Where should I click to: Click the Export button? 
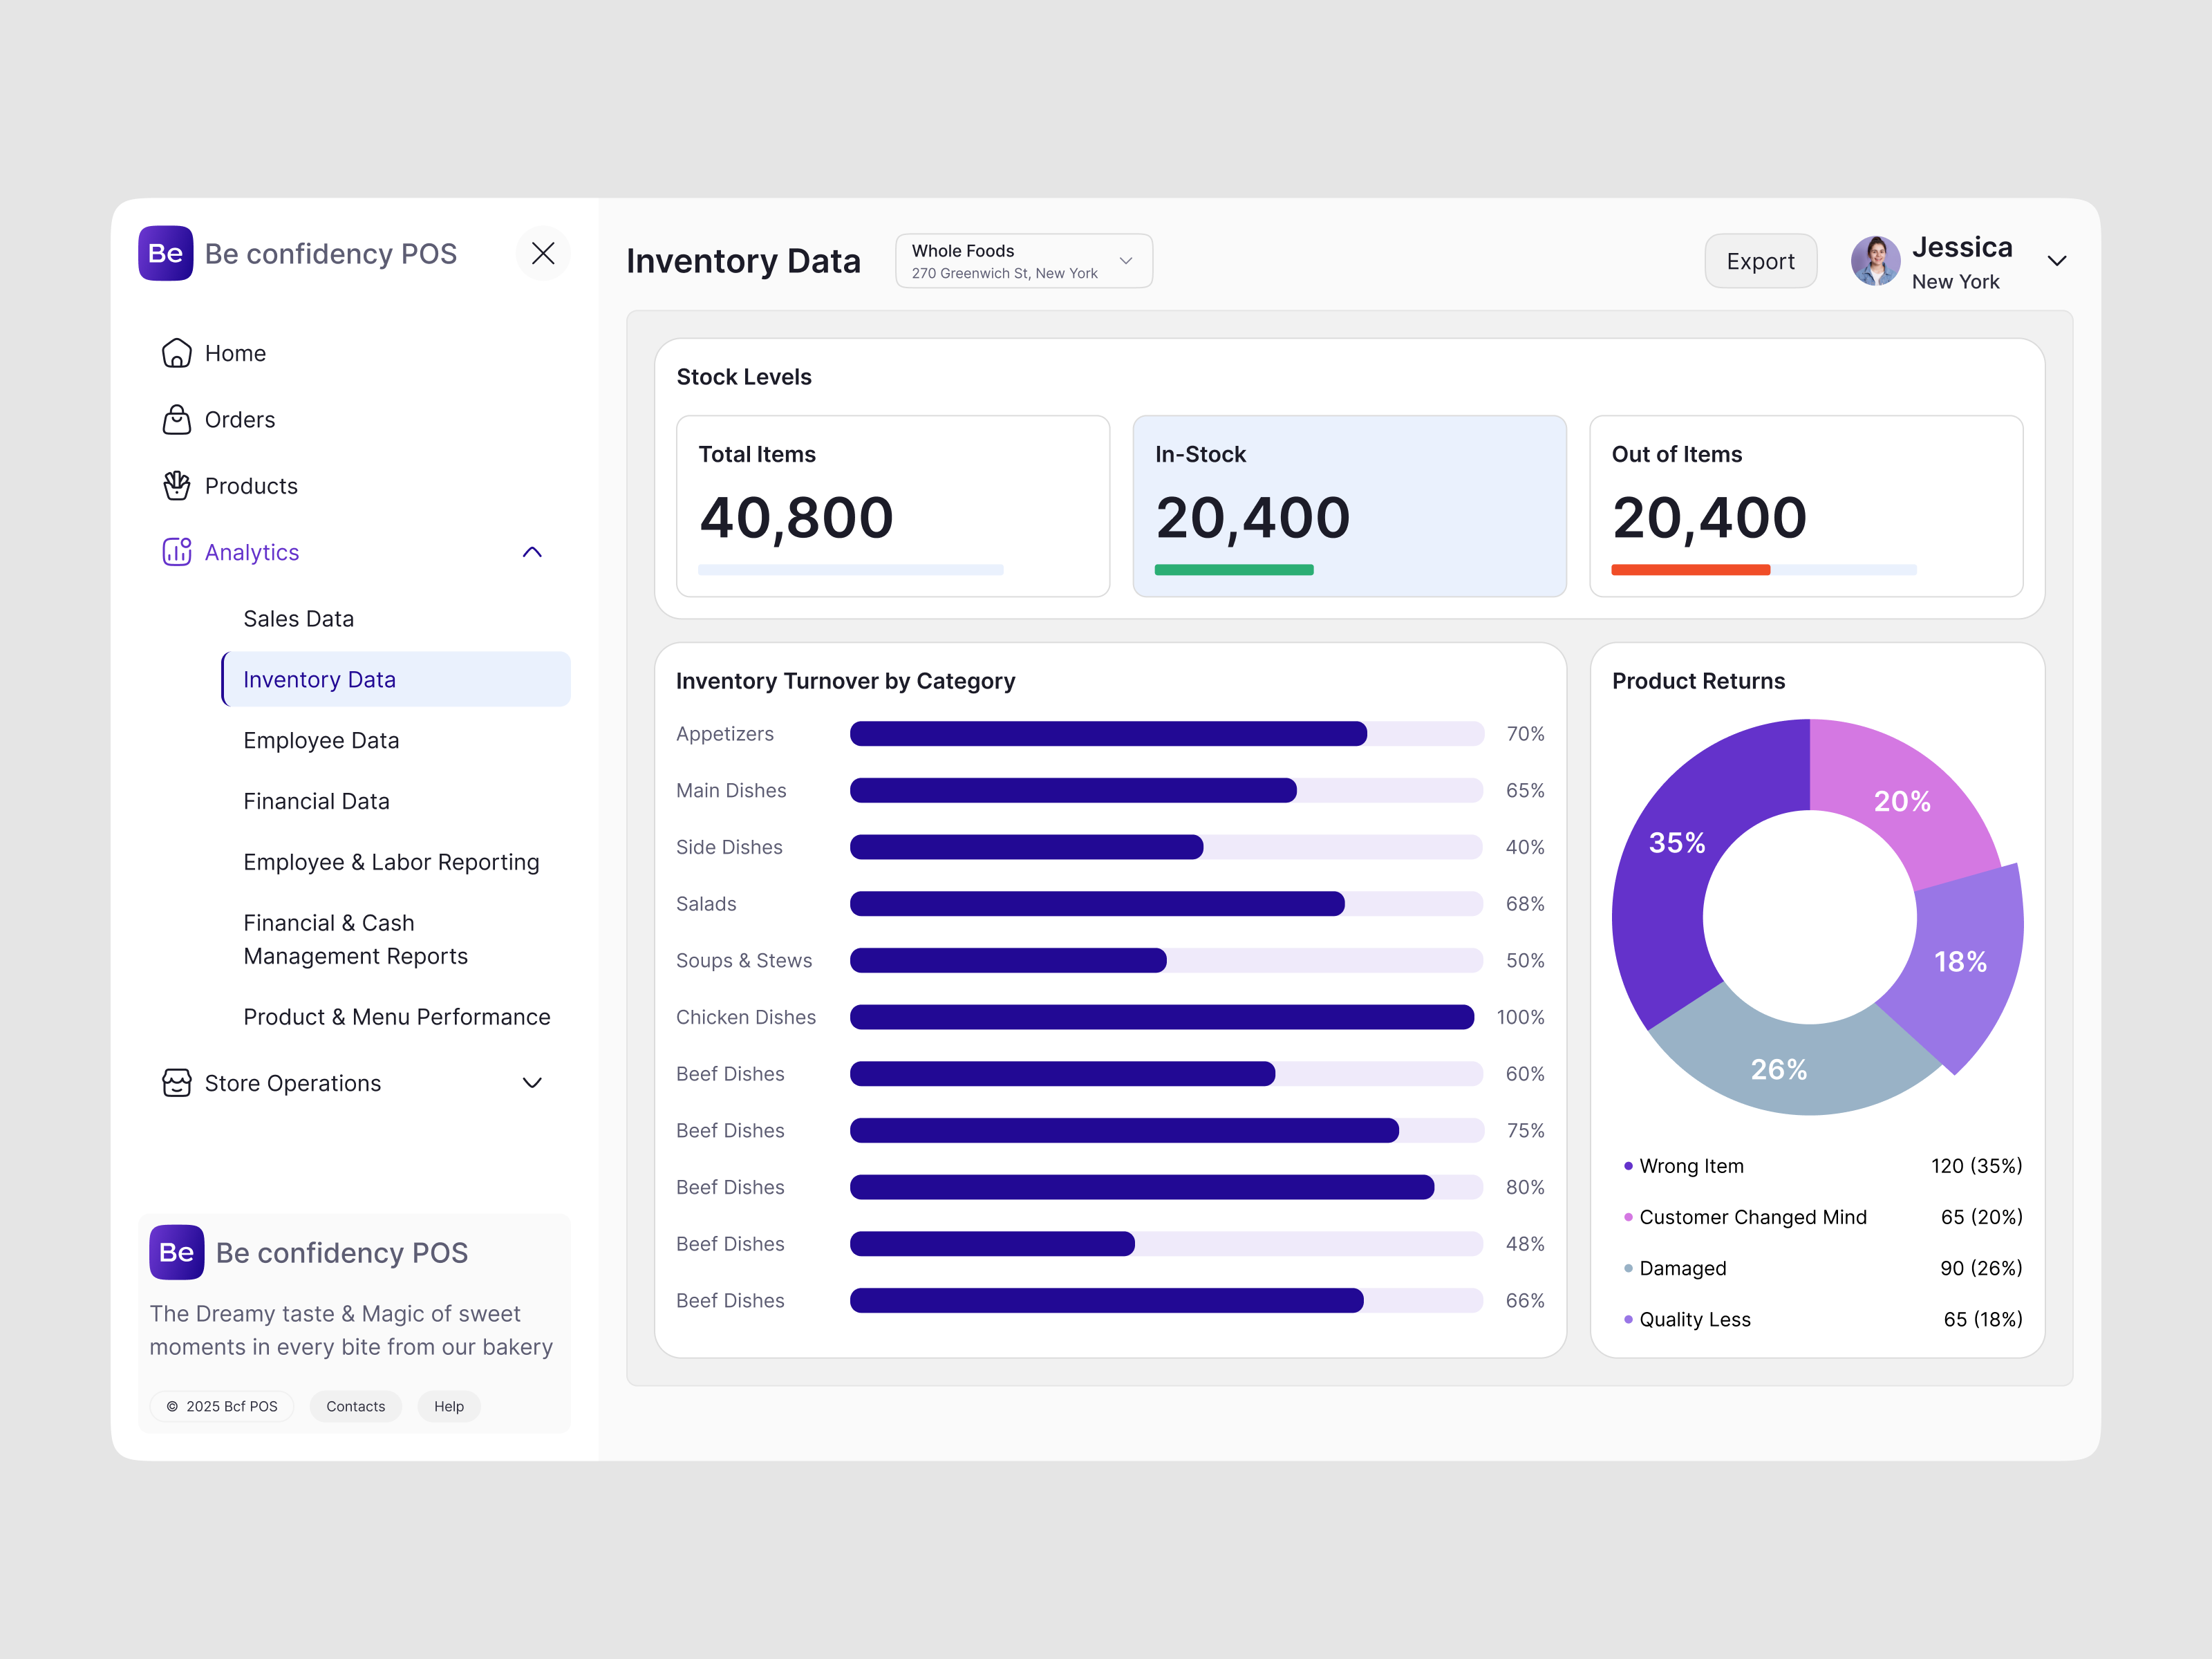point(1760,260)
